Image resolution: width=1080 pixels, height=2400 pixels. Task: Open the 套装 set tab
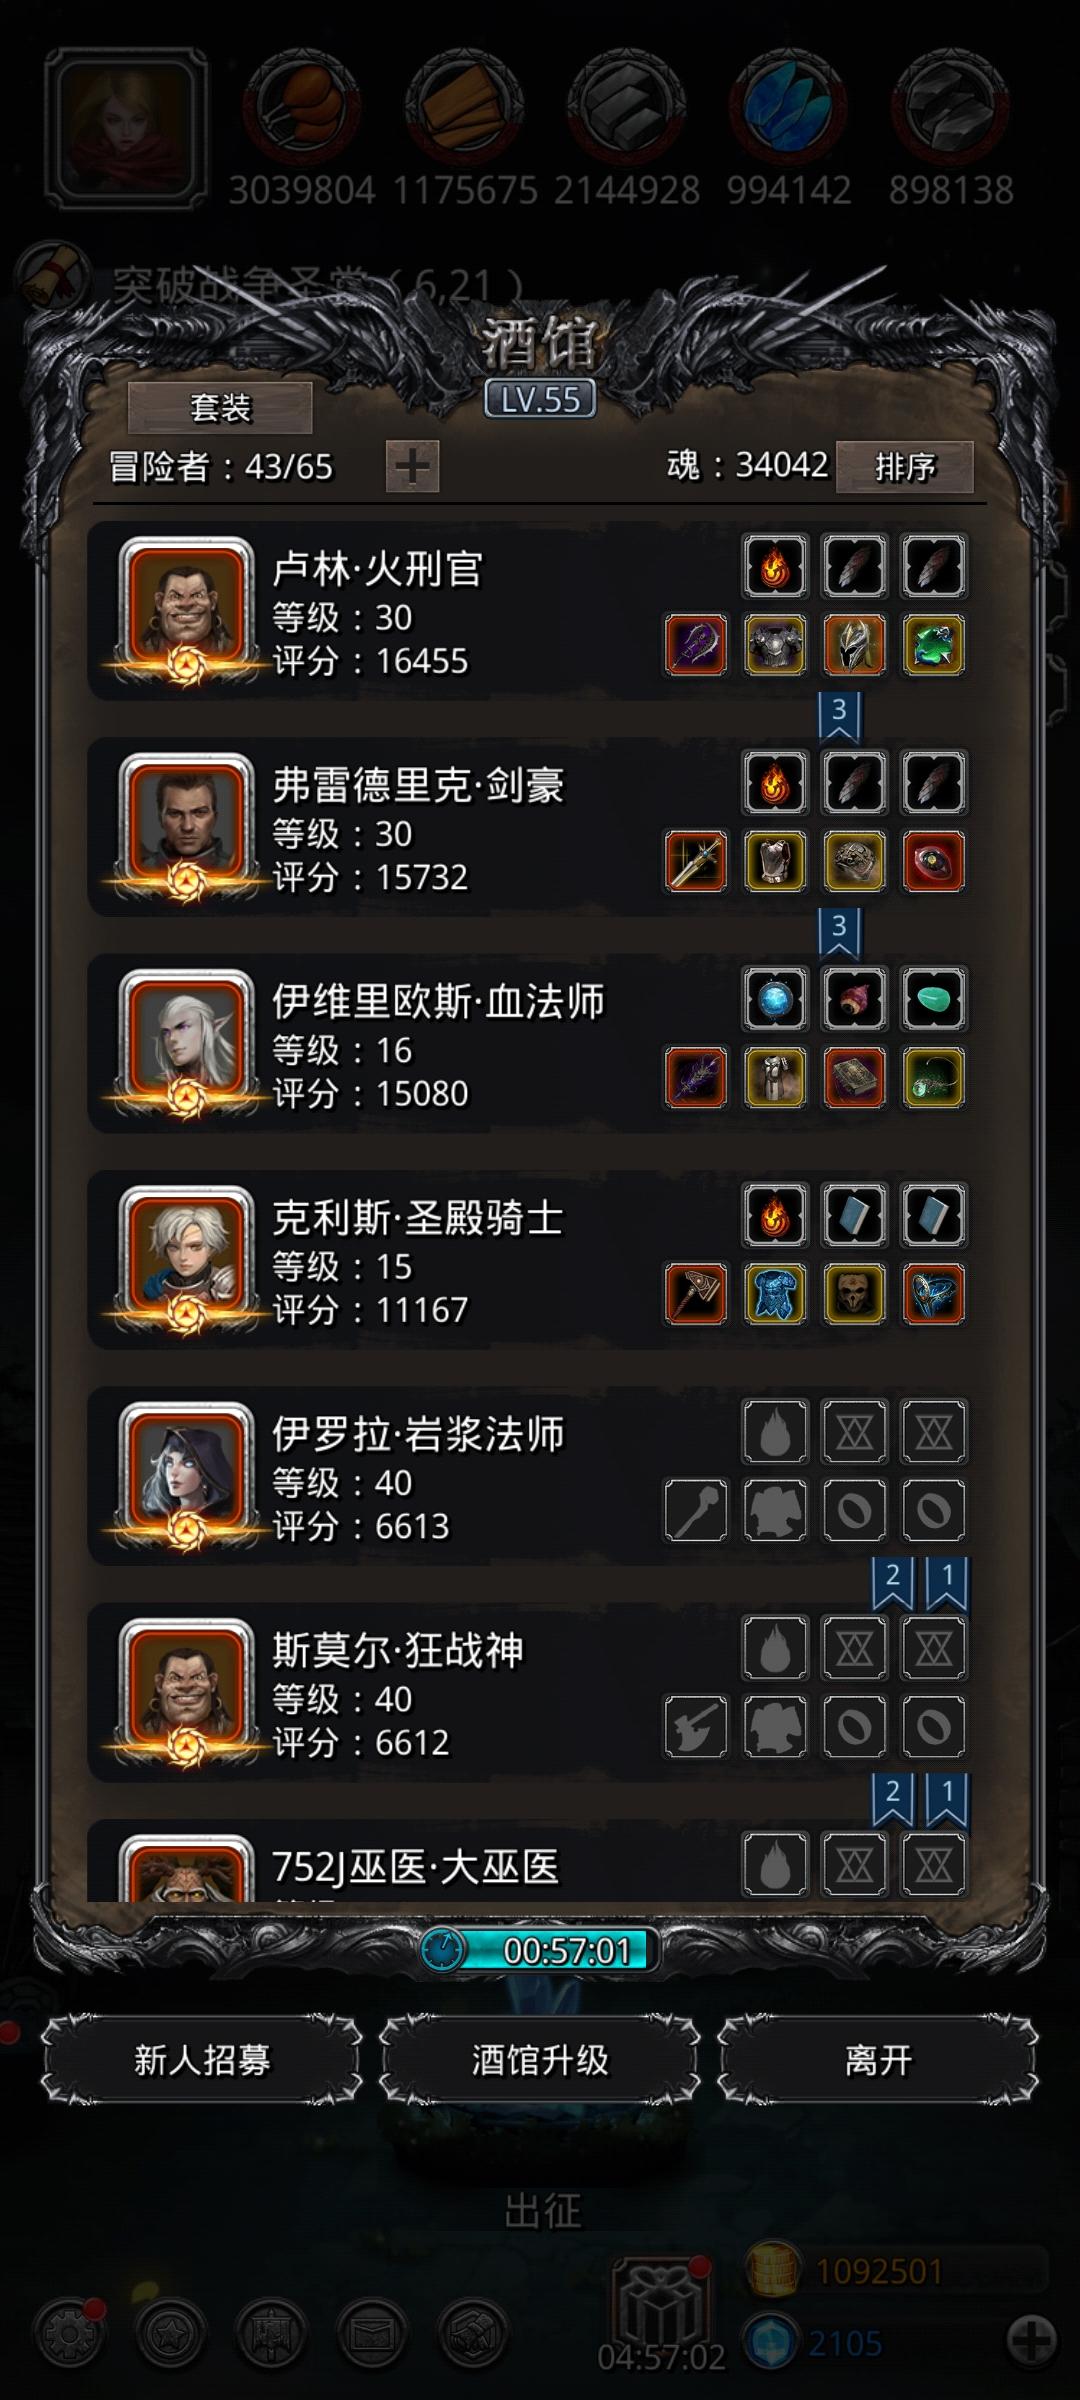click(220, 408)
